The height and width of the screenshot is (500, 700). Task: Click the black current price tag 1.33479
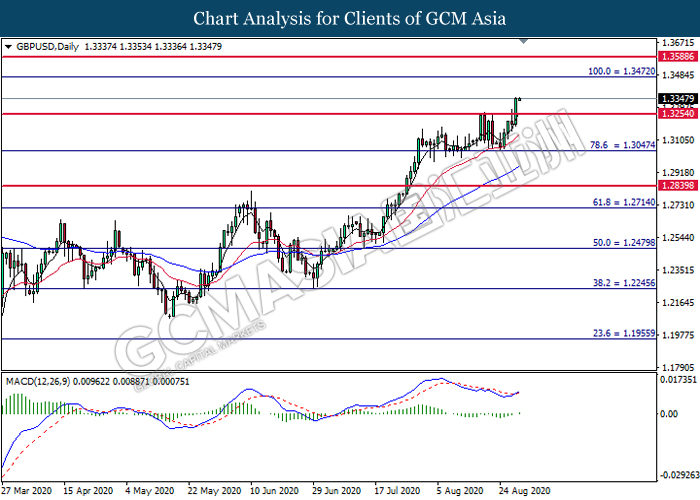pyautogui.click(x=677, y=99)
